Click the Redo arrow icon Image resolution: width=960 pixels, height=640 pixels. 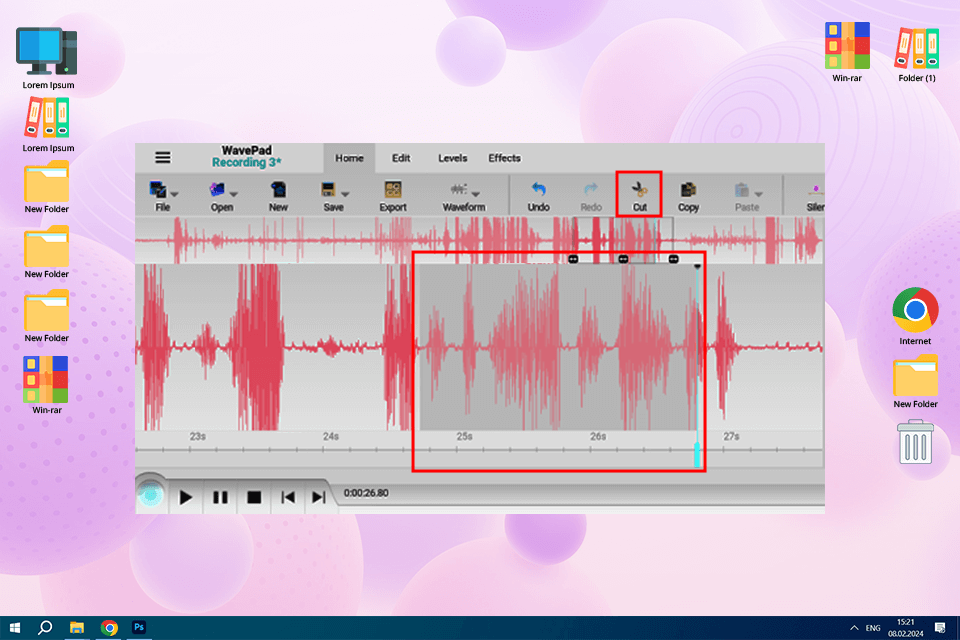tap(591, 189)
